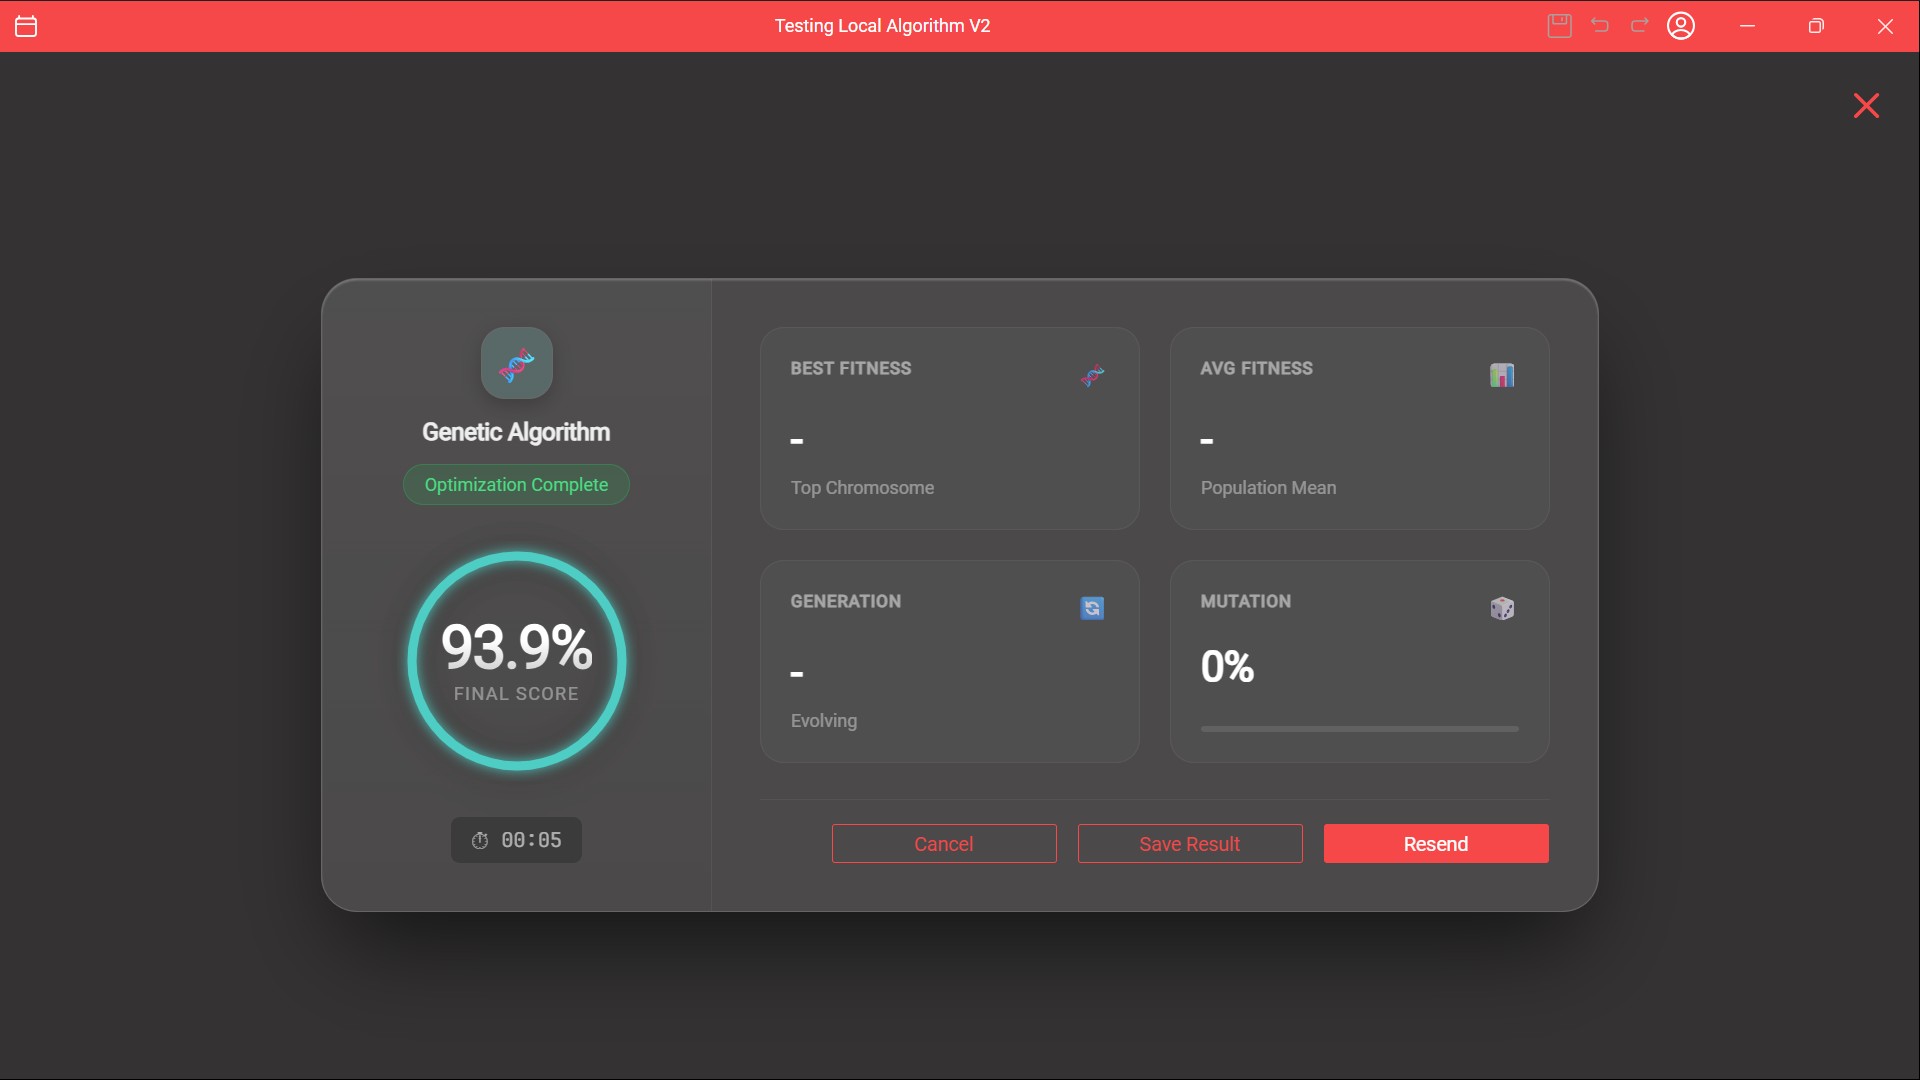Close the dialog with the red X
The width and height of the screenshot is (1920, 1080).
click(1865, 106)
